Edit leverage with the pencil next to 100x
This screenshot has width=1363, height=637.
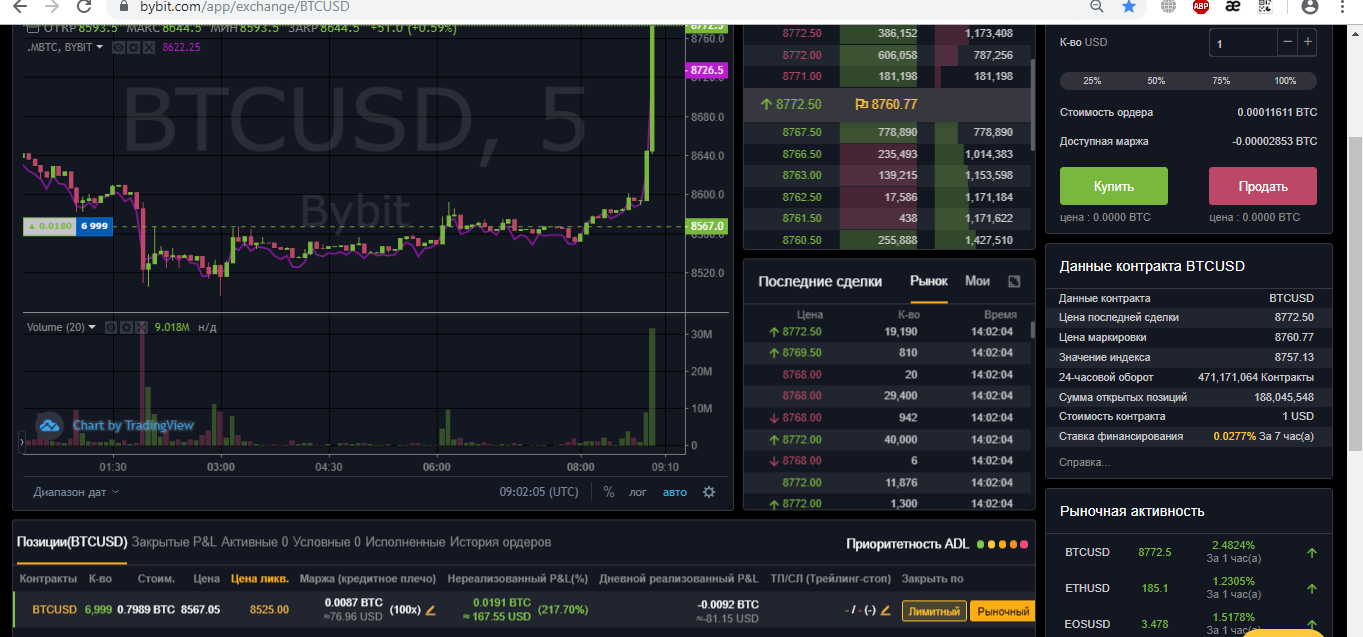pos(431,610)
